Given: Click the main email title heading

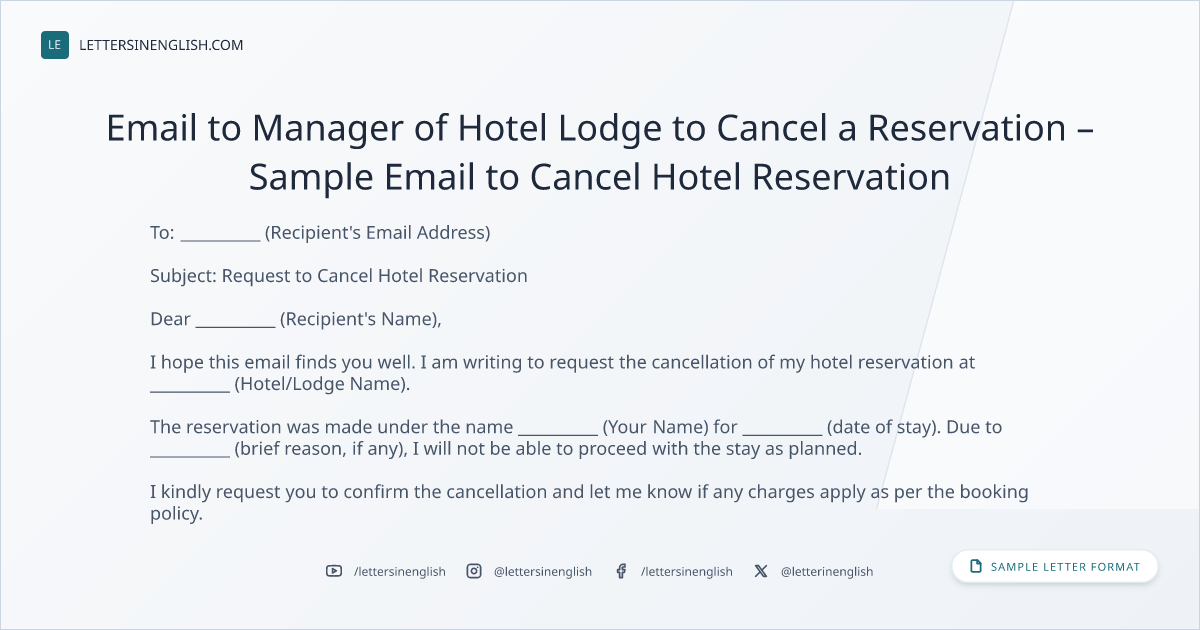Looking at the screenshot, I should [x=600, y=152].
